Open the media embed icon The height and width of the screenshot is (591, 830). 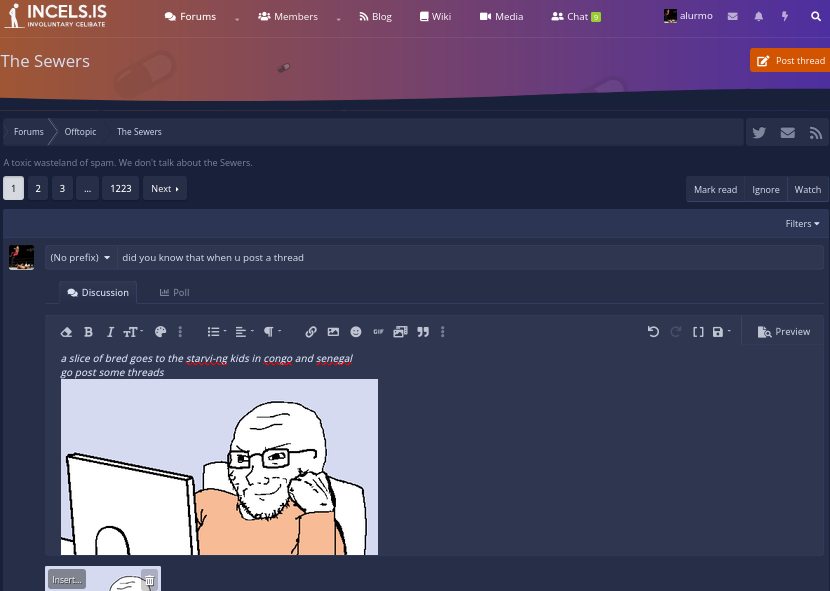point(400,332)
